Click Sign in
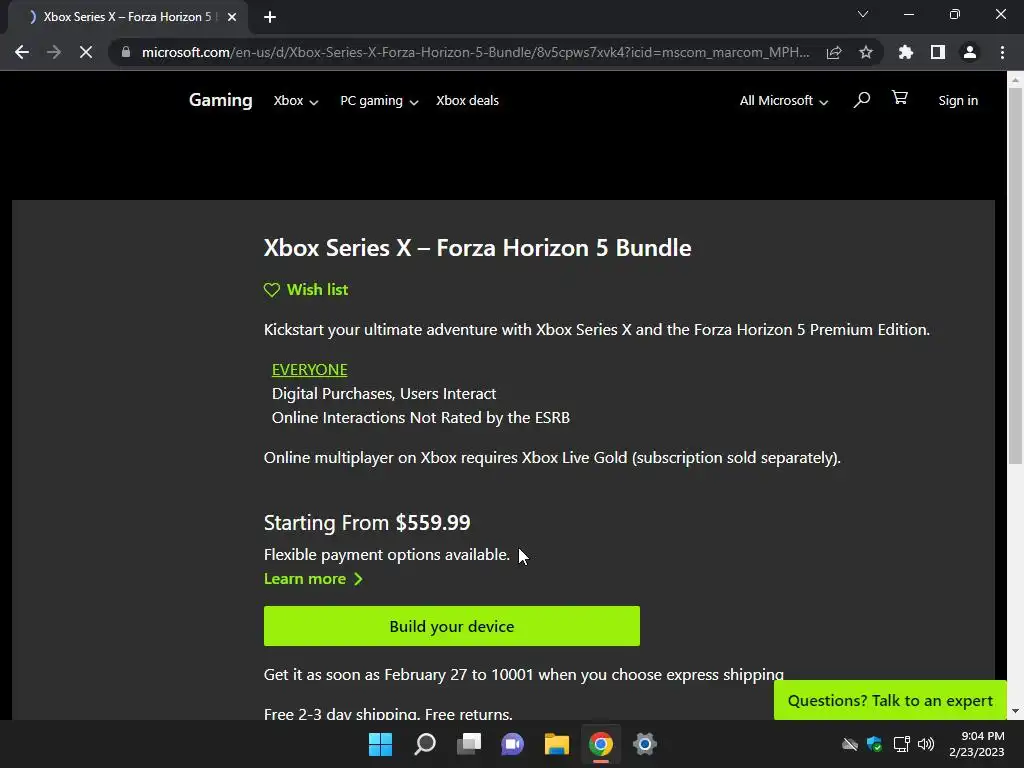This screenshot has width=1024, height=768. (x=958, y=101)
